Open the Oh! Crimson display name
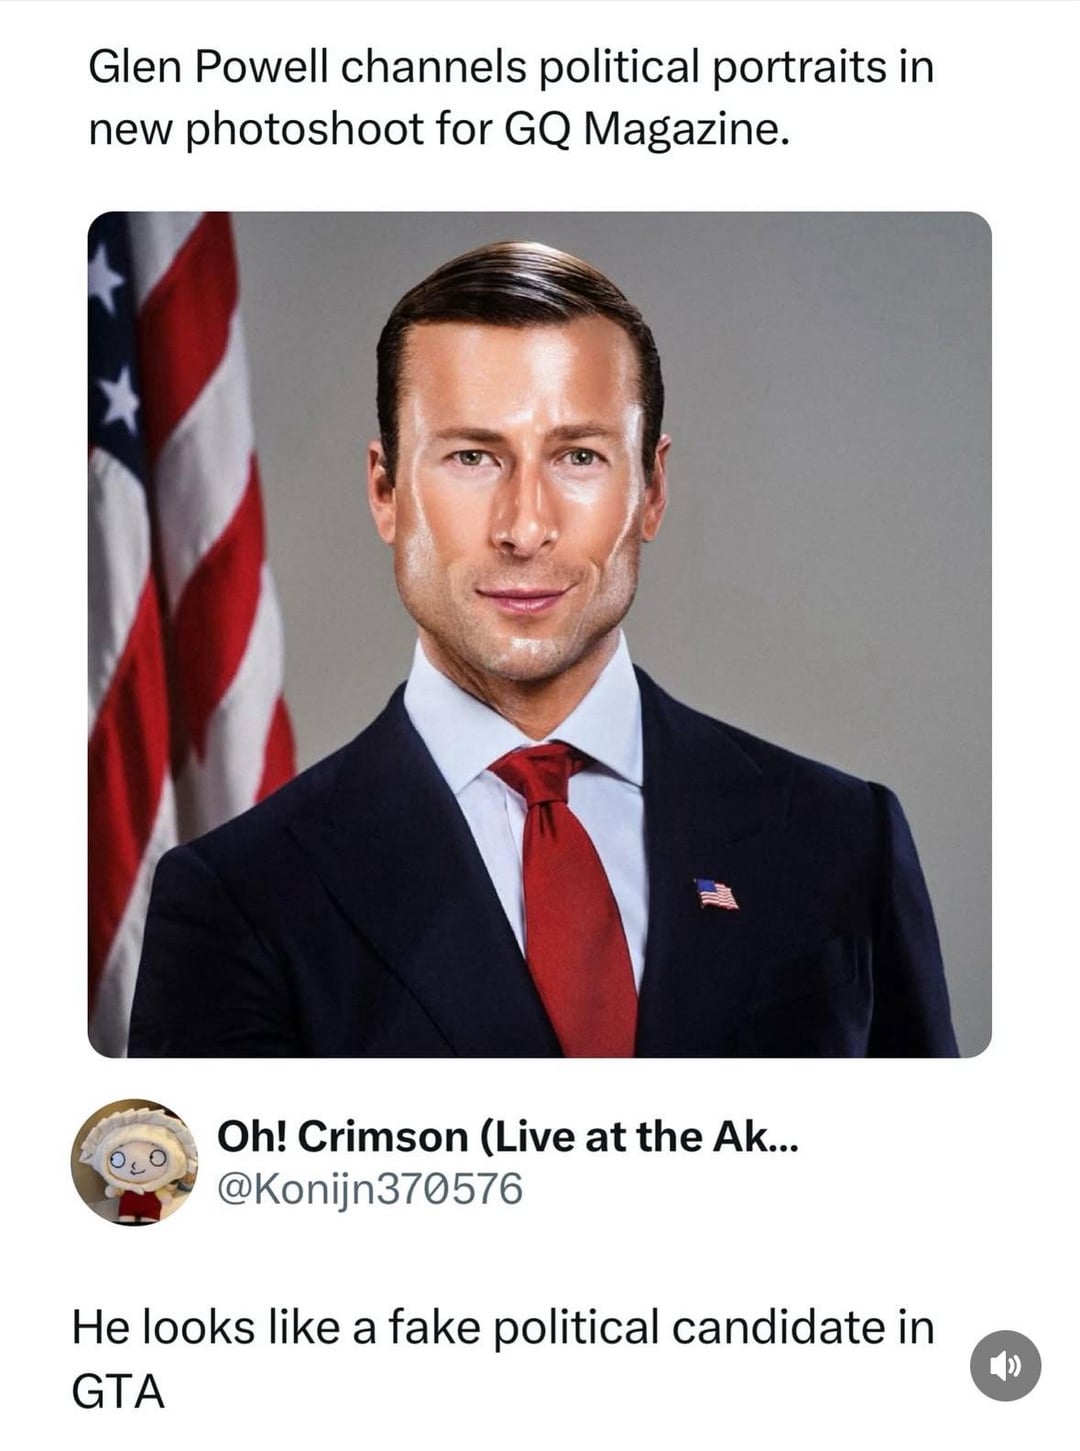Screen dimensions: 1080x1451 tap(508, 1136)
